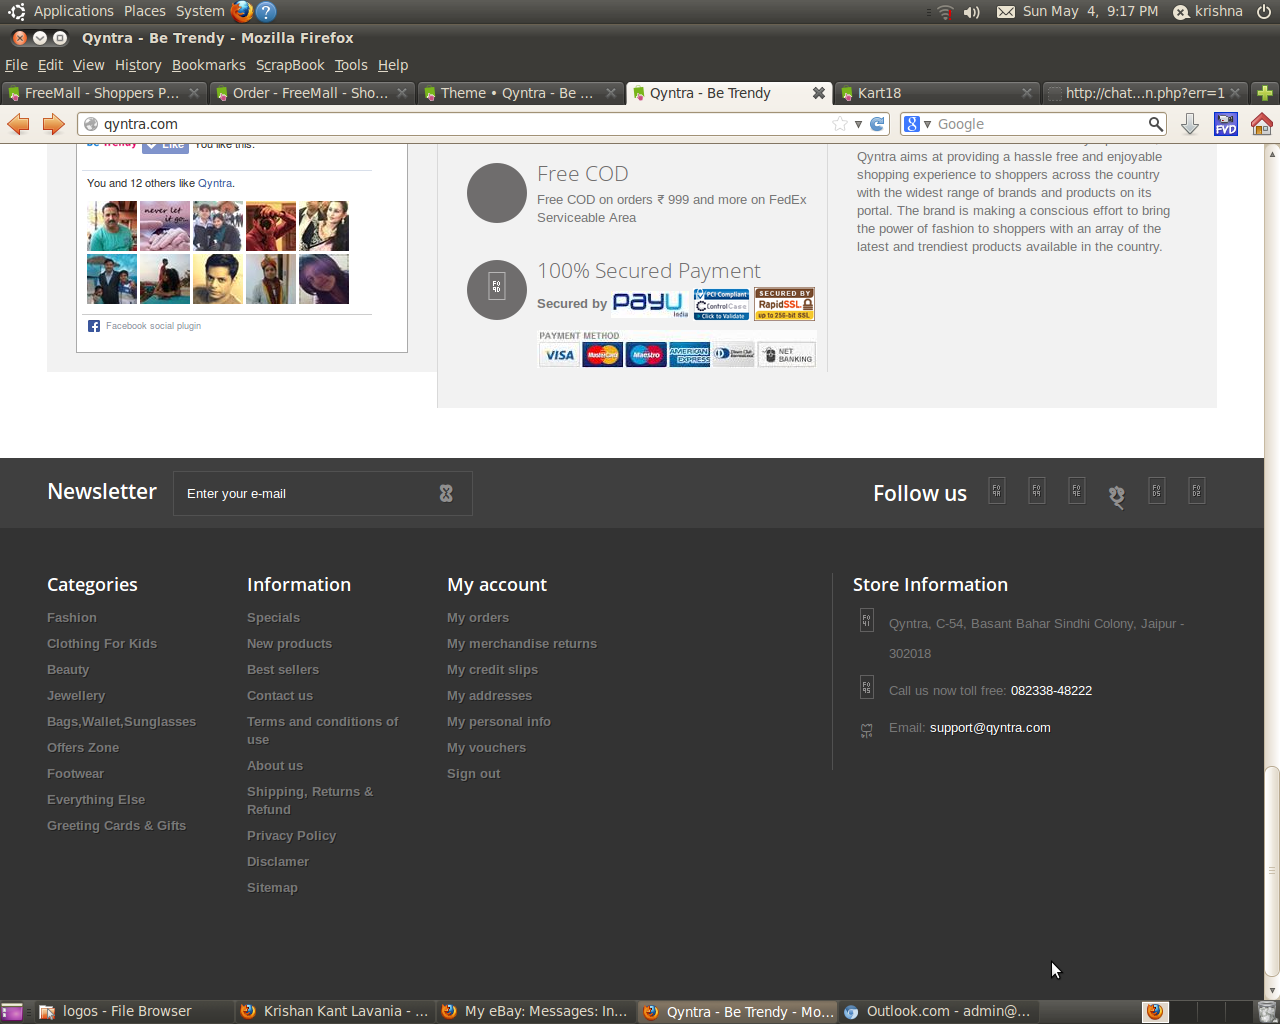Switch to the Order - FreeMall tab
The width and height of the screenshot is (1280, 1024).
[311, 93]
